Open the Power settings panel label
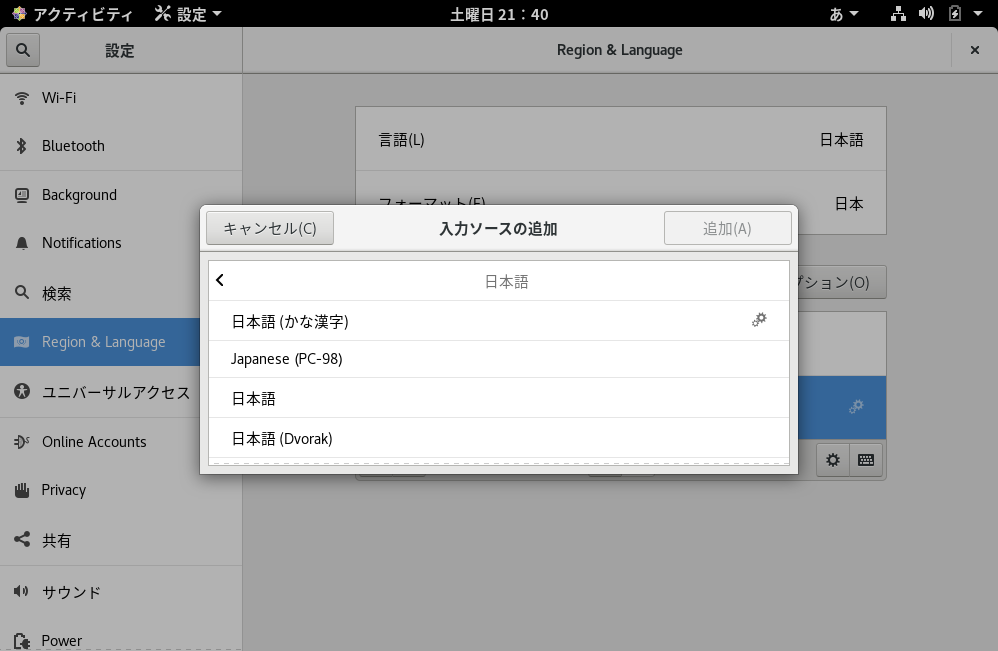998x651 pixels. click(x=62, y=641)
